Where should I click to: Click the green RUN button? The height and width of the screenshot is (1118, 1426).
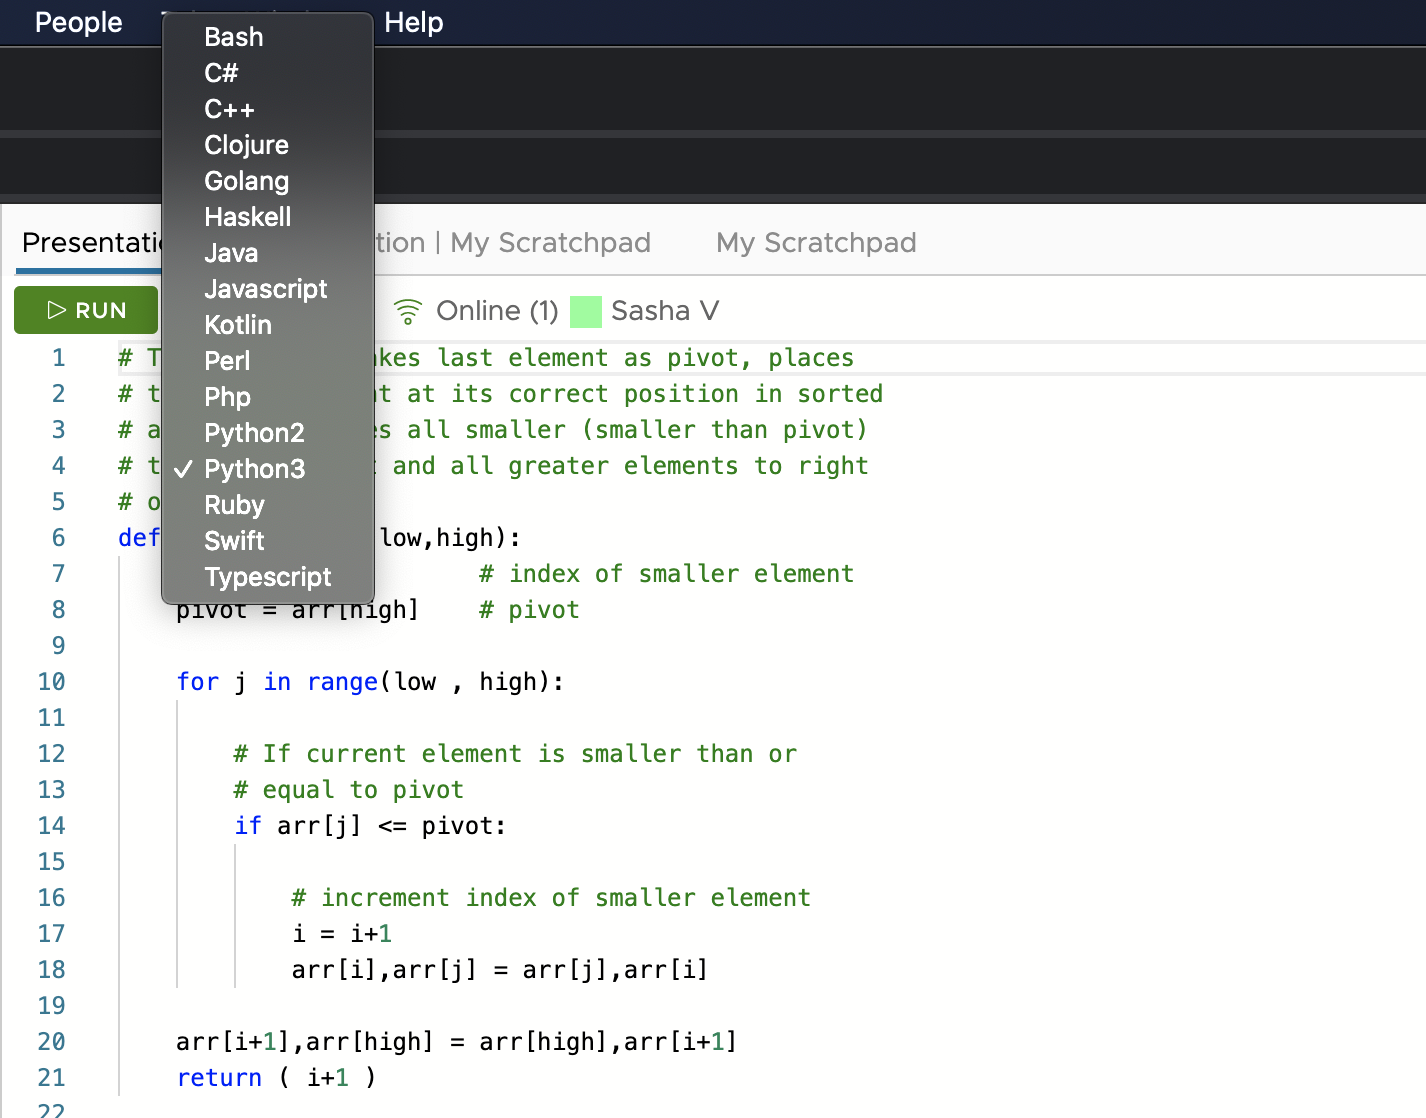point(86,310)
